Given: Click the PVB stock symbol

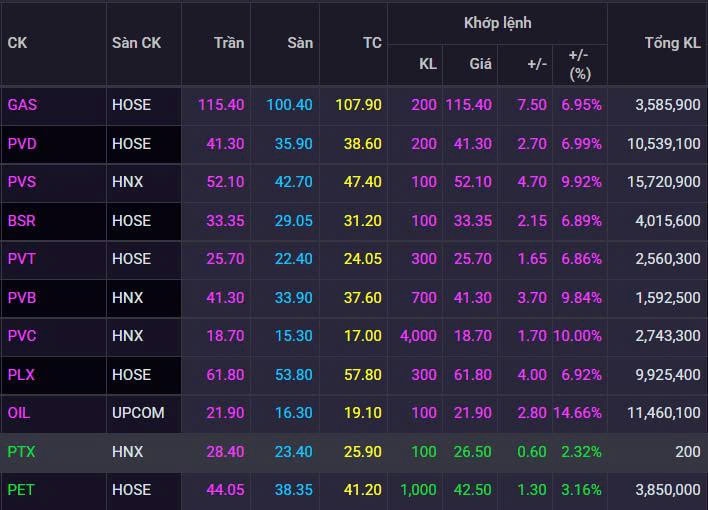Looking at the screenshot, I should [x=22, y=298].
